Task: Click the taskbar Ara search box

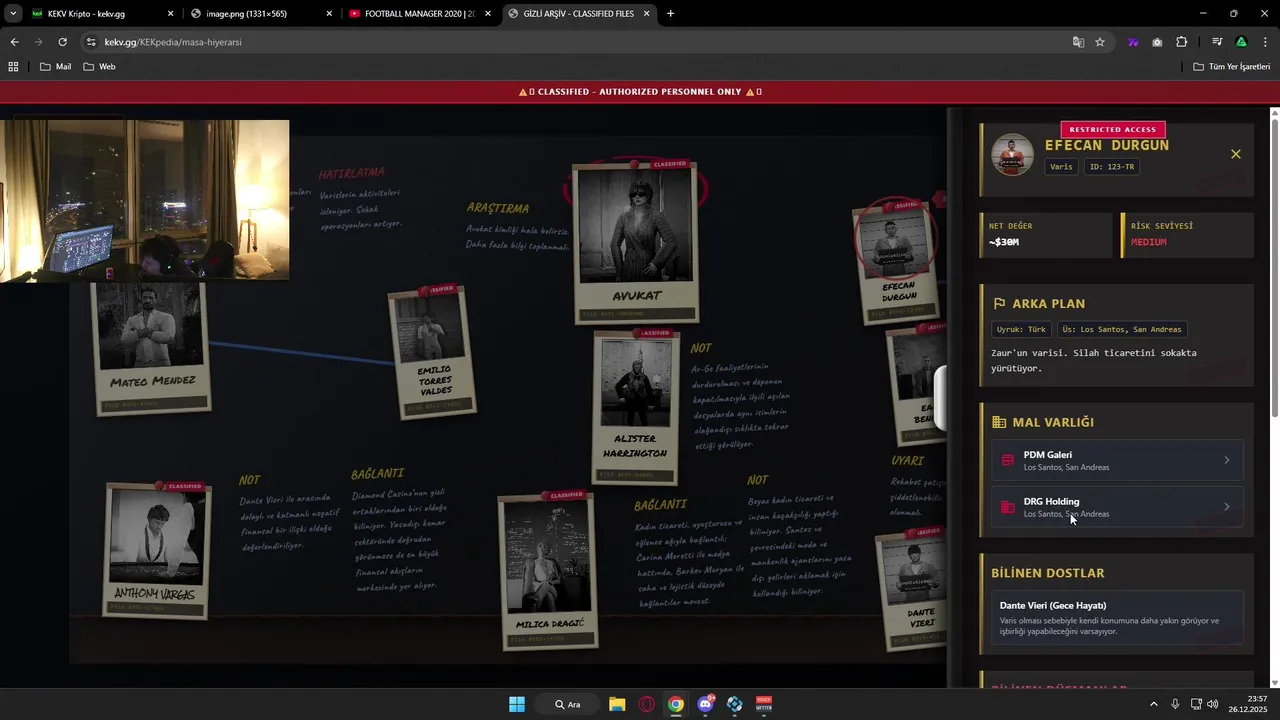Action: tap(568, 704)
